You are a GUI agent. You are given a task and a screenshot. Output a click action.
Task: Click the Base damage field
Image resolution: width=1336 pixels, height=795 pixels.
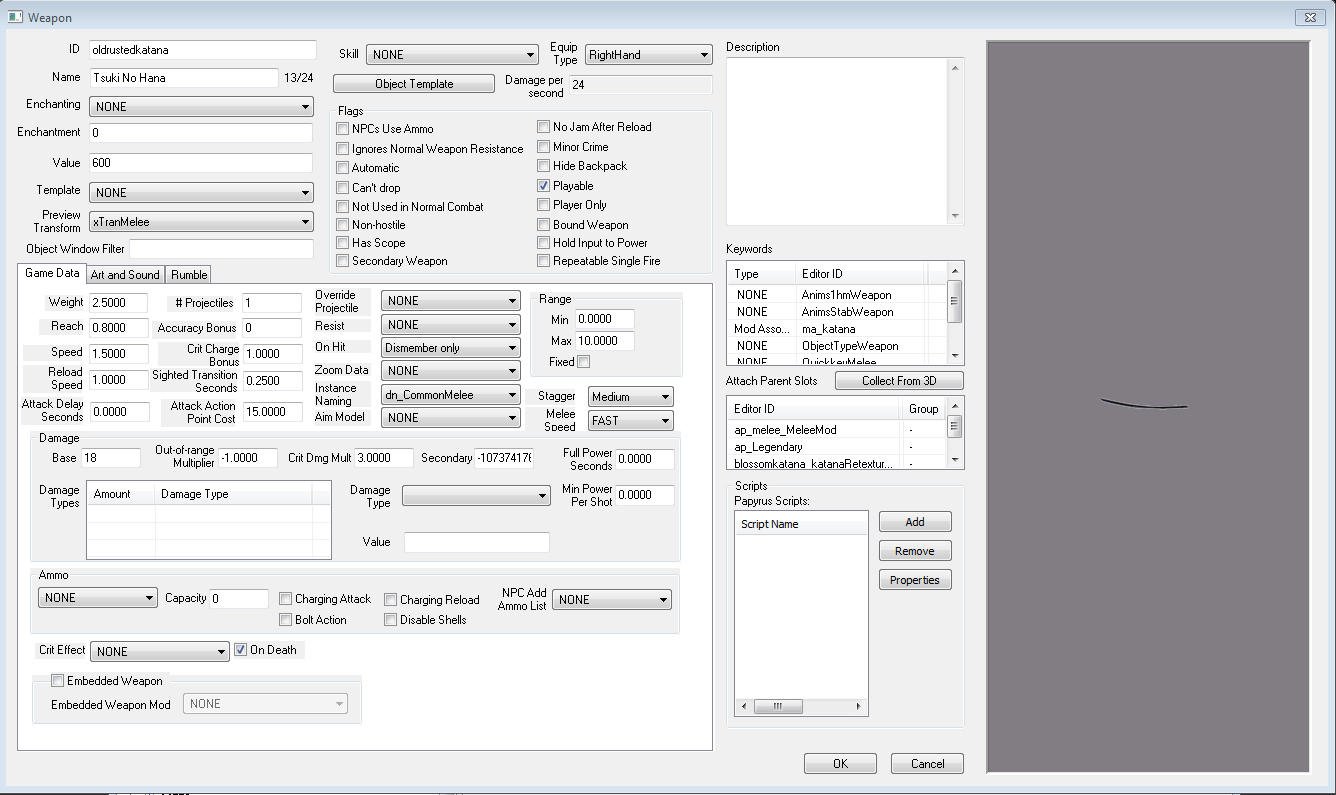point(111,458)
